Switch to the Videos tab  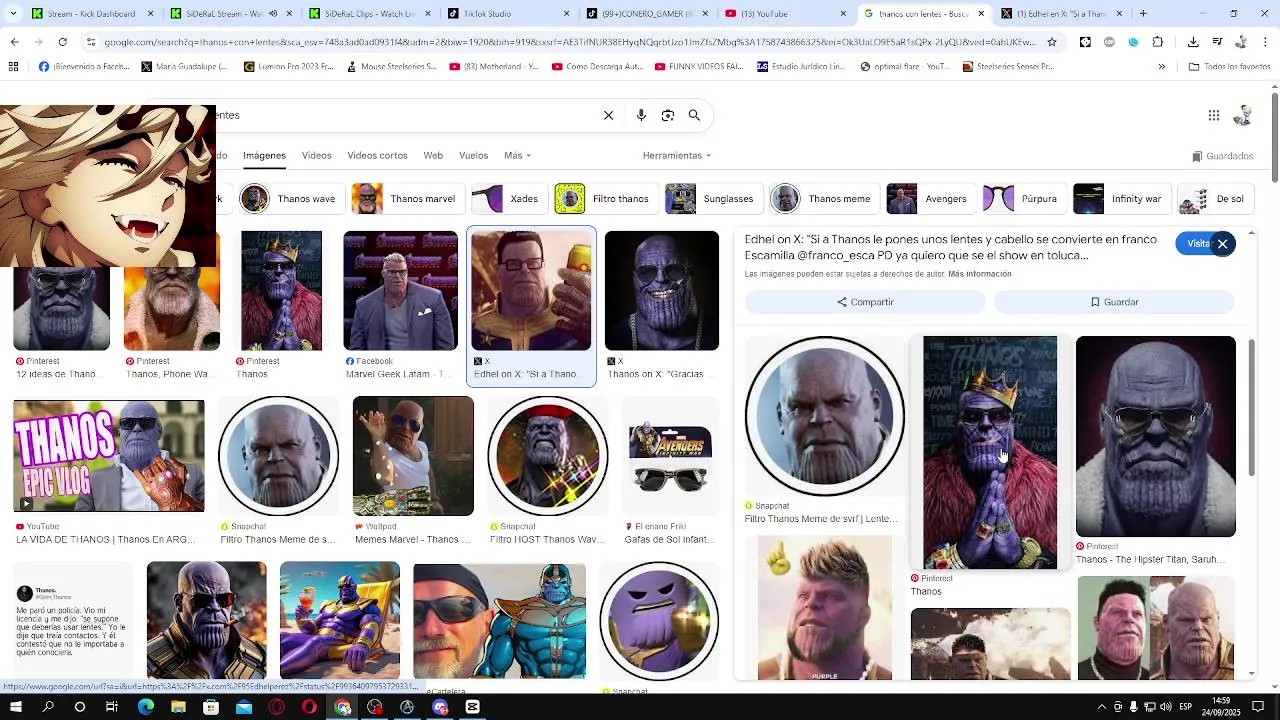point(317,156)
